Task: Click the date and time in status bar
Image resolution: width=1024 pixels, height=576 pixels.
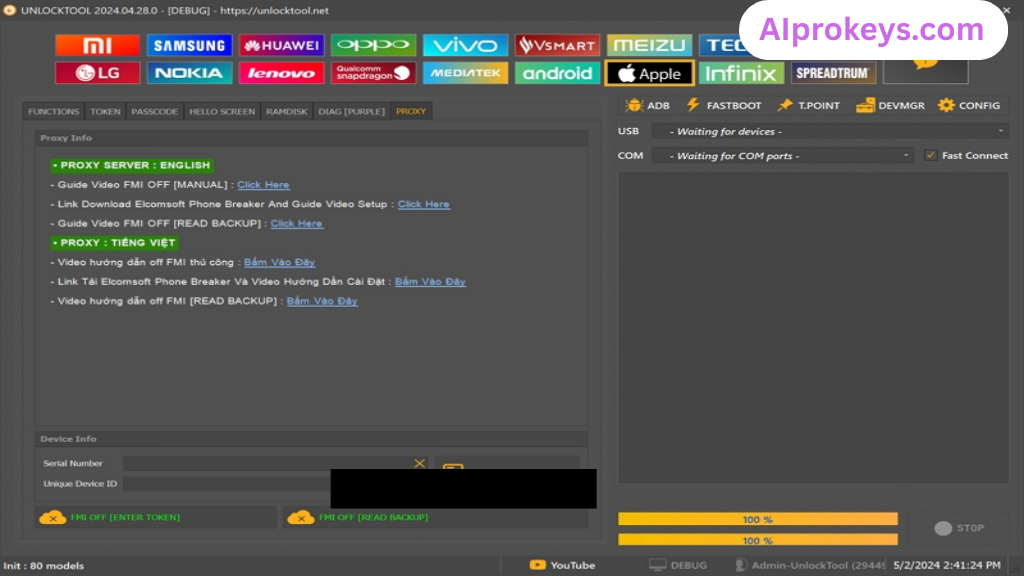Action: (947, 565)
